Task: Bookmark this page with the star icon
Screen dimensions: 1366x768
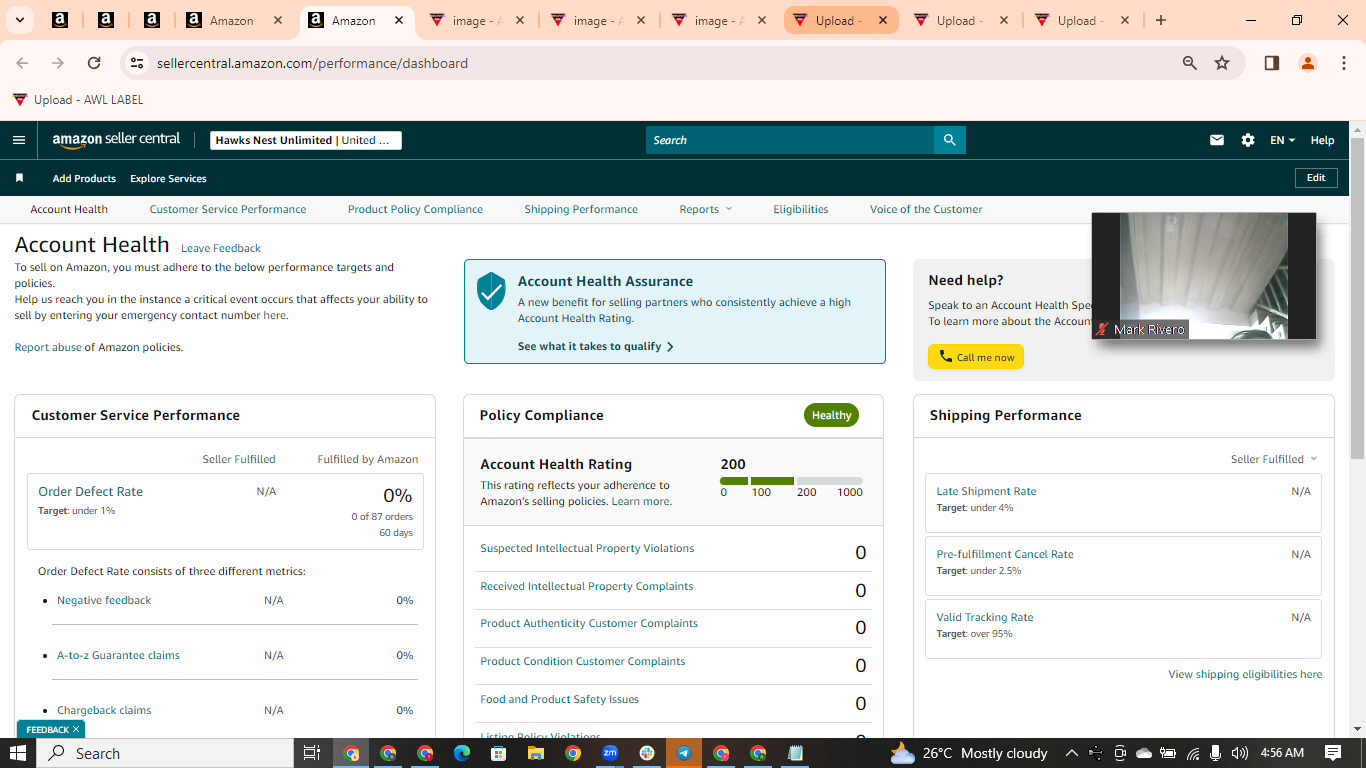Action: click(x=1222, y=63)
